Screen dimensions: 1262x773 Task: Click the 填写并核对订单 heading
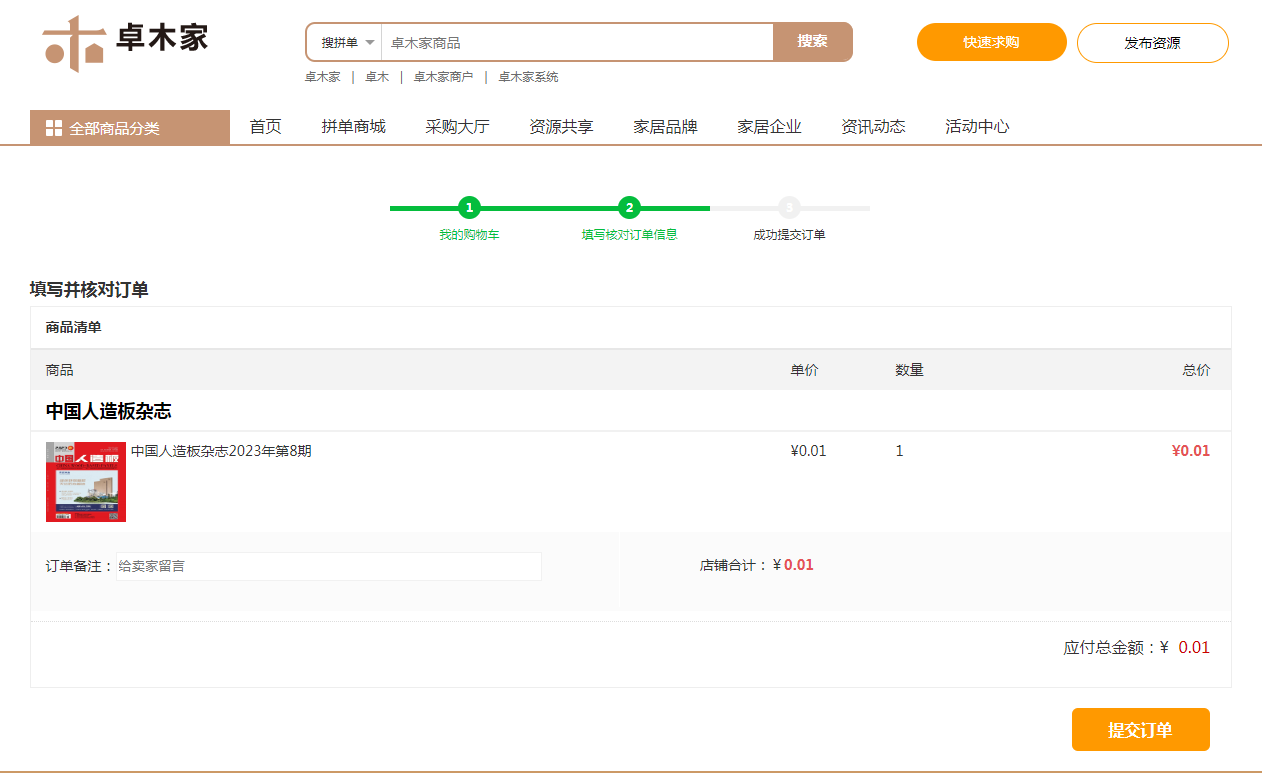coord(89,290)
